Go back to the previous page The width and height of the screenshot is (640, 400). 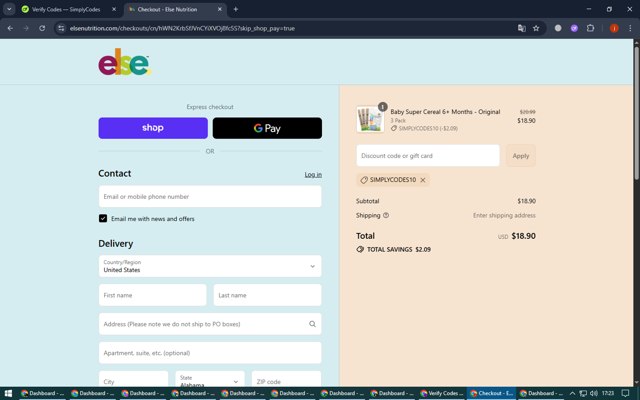pos(10,28)
